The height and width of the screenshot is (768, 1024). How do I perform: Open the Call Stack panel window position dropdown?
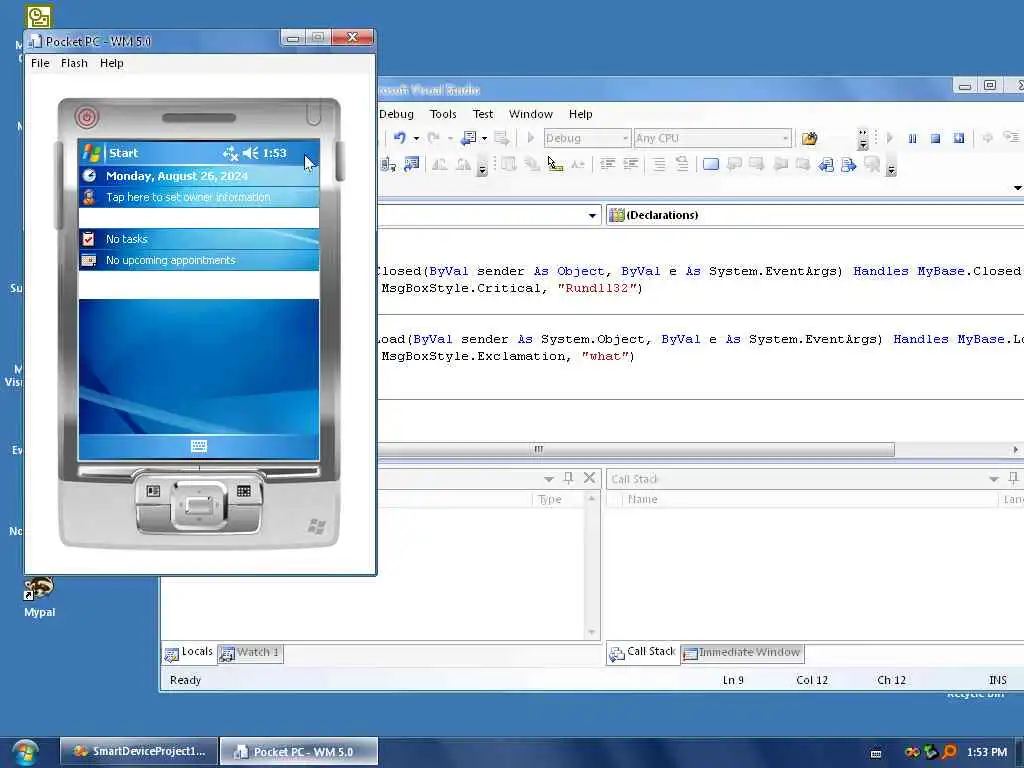tap(993, 479)
